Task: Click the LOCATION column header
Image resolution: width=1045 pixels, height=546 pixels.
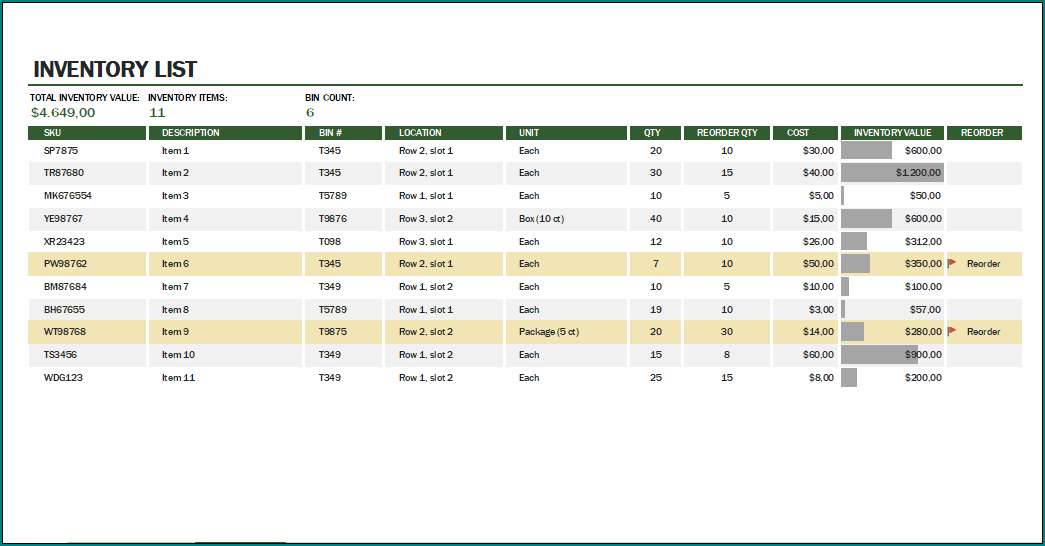Action: (420, 133)
